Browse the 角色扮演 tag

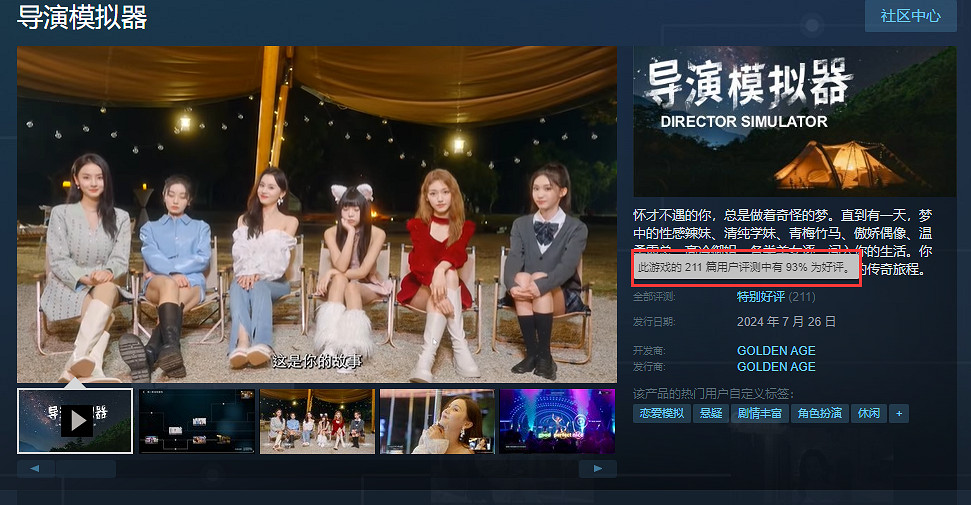[x=818, y=413]
